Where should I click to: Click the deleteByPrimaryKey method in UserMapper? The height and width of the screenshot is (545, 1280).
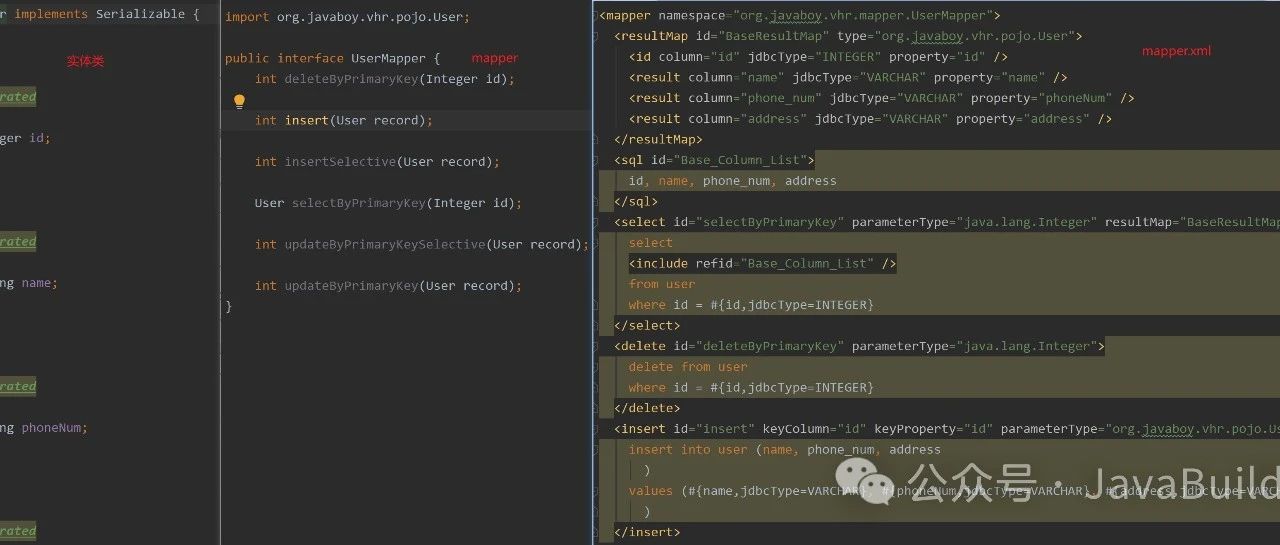click(x=348, y=79)
